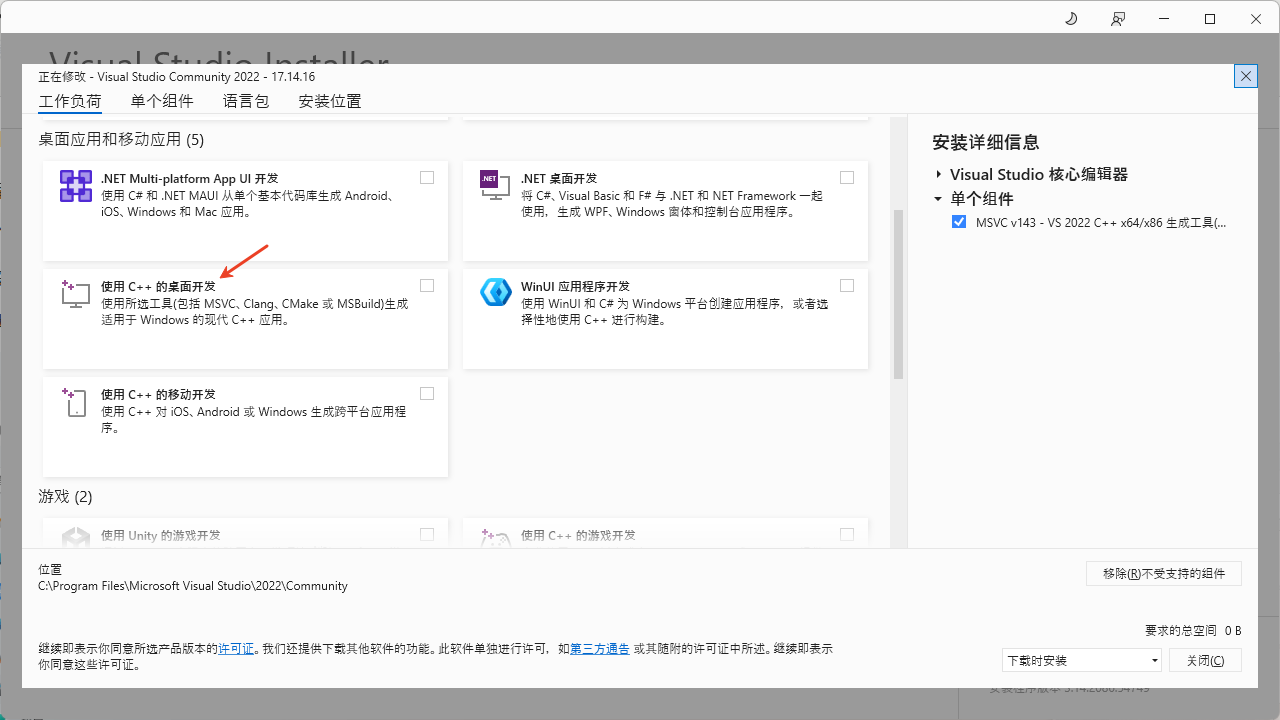Click the install path C:\Program Files text
The height and width of the screenshot is (720, 1280).
pos(193,586)
